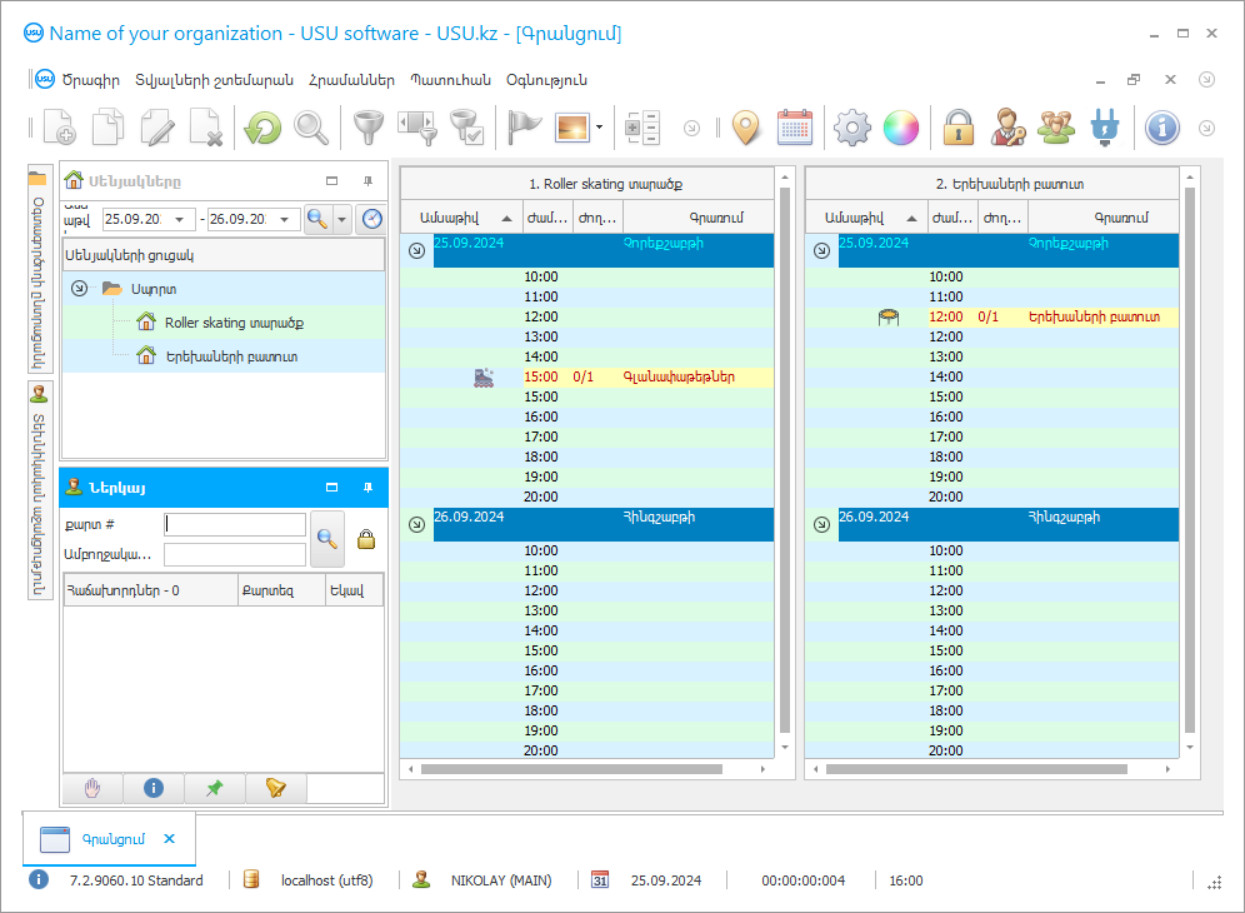This screenshot has width=1245, height=913.
Task: Click the flag toolbar icon
Action: [x=524, y=128]
